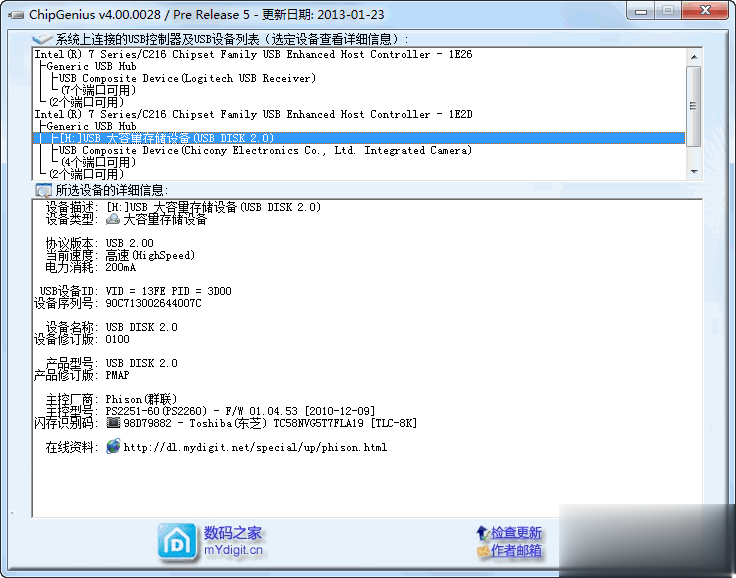Click the 高速(HighSpeed) current speed value
736x578 pixels.
pyautogui.click(x=150, y=255)
